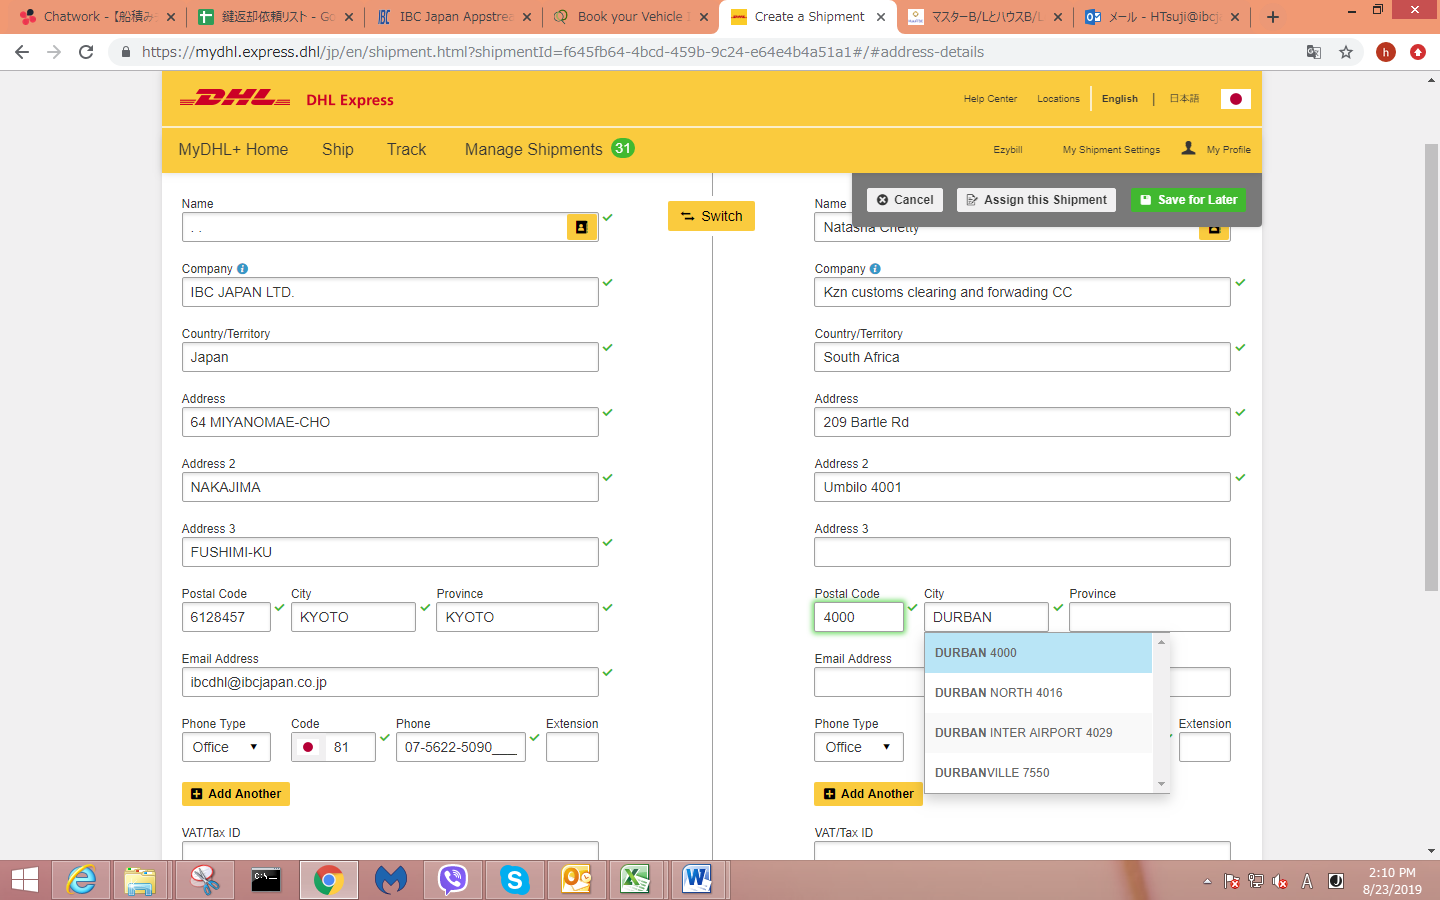Select the Japan flag country icon in header
The height and width of the screenshot is (900, 1440).
(1235, 99)
